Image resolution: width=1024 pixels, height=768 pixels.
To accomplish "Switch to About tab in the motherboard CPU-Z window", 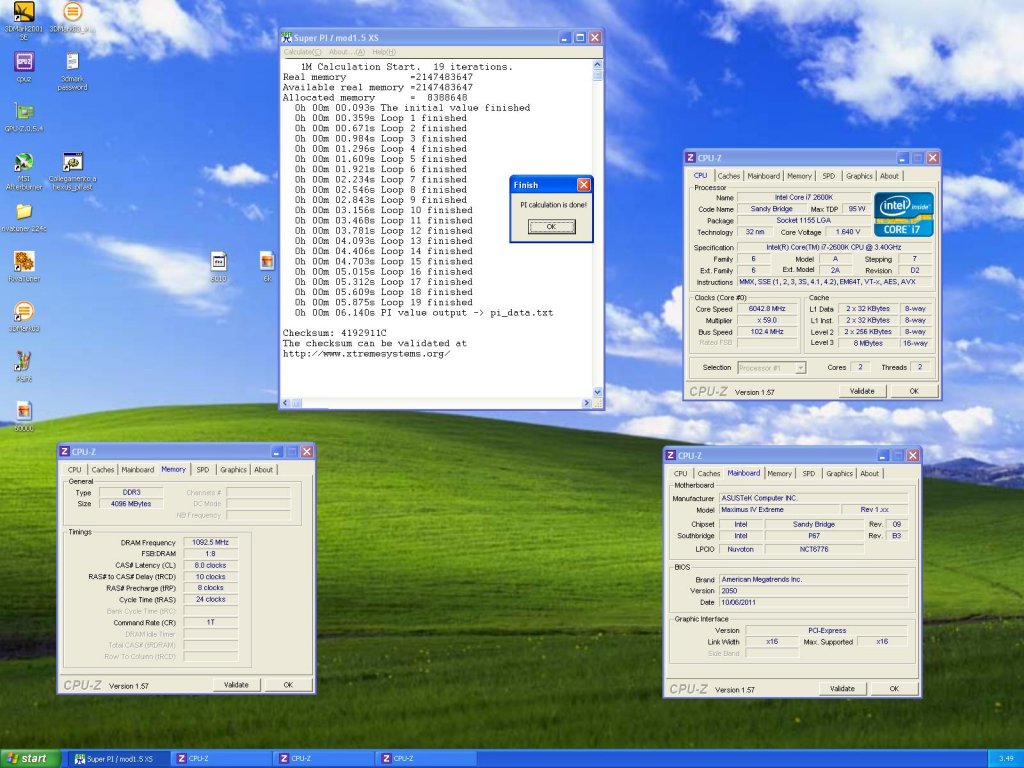I will point(869,473).
